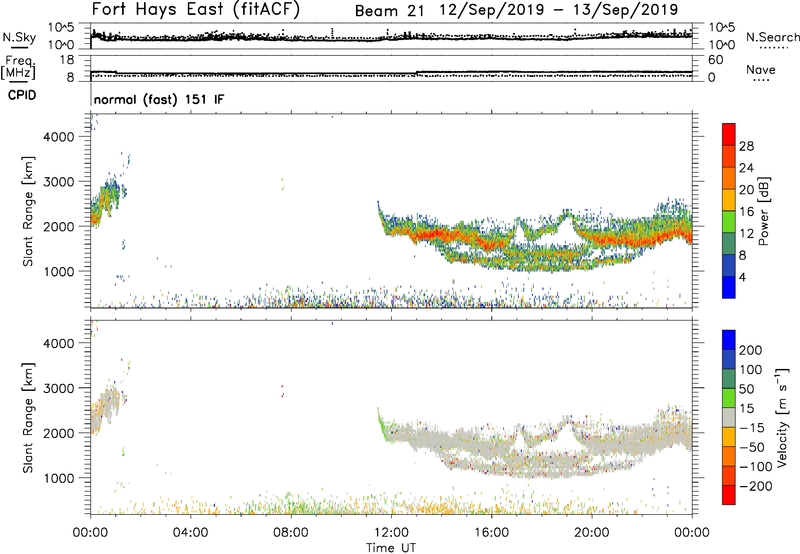
Task: Click the '1000' range tick in the velocity panel
Action: tap(59, 478)
